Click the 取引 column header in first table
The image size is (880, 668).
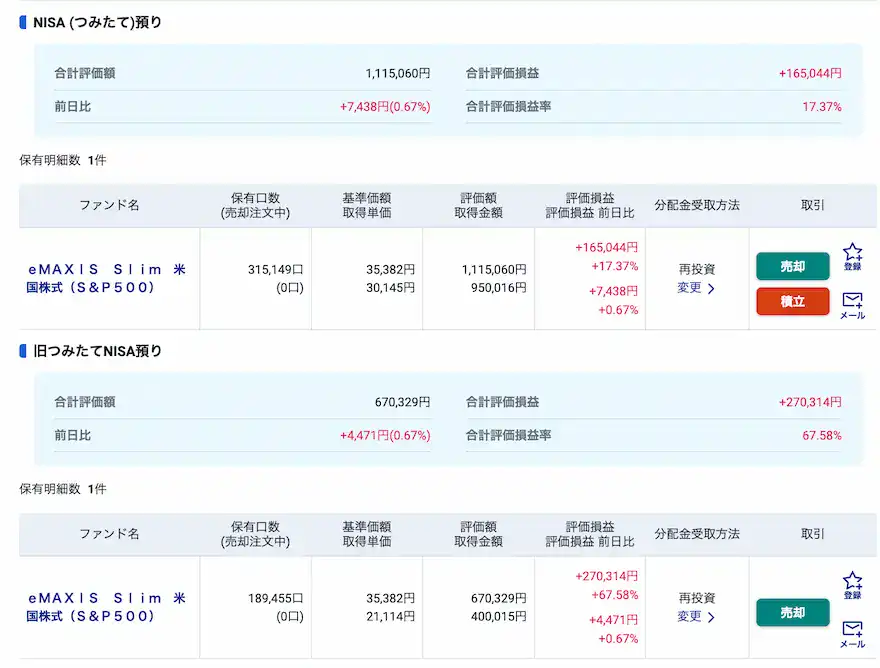point(812,205)
